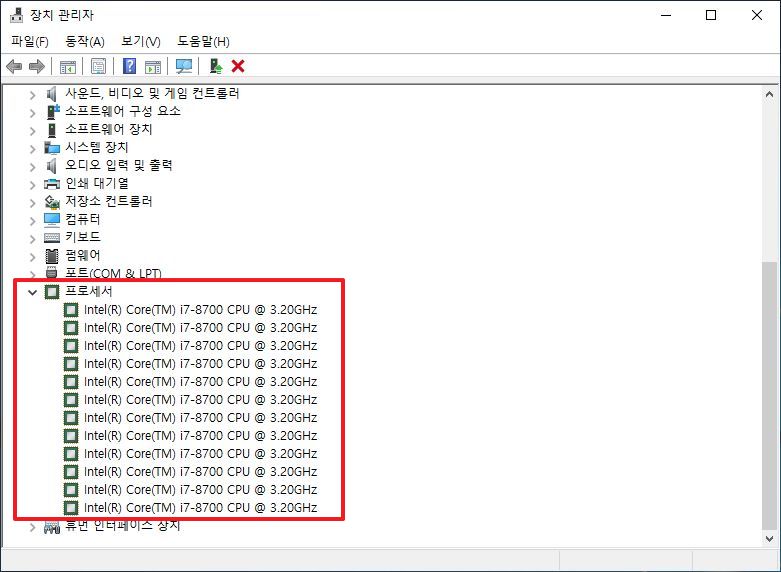Expand the 컴퓨터 node

tap(32, 220)
